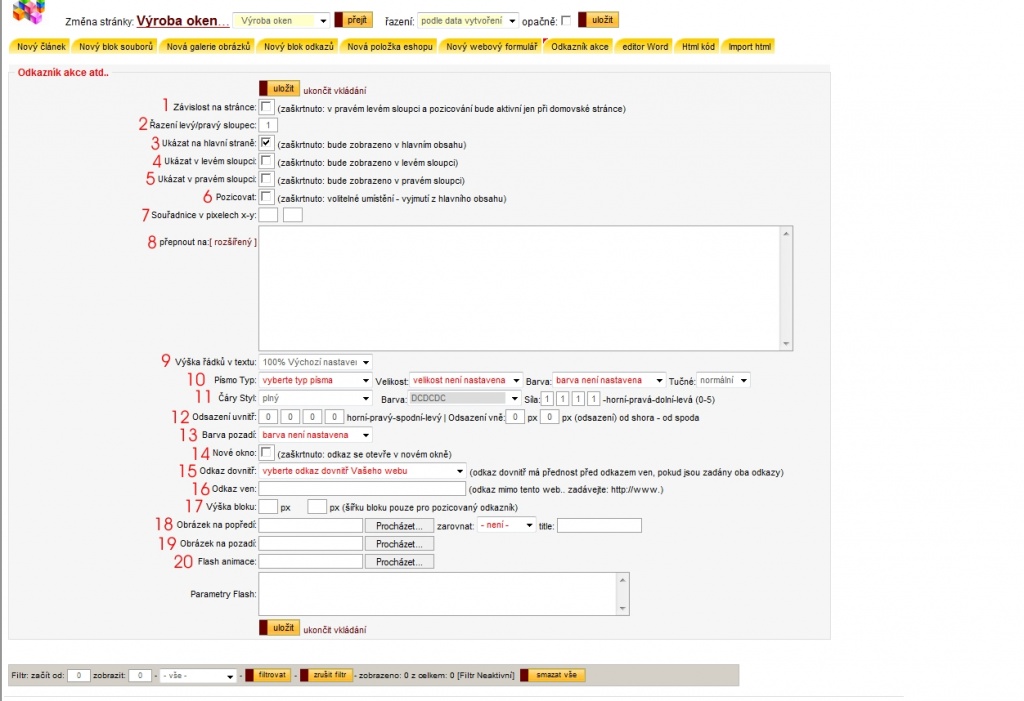Open the Nový článek tab

(40, 46)
